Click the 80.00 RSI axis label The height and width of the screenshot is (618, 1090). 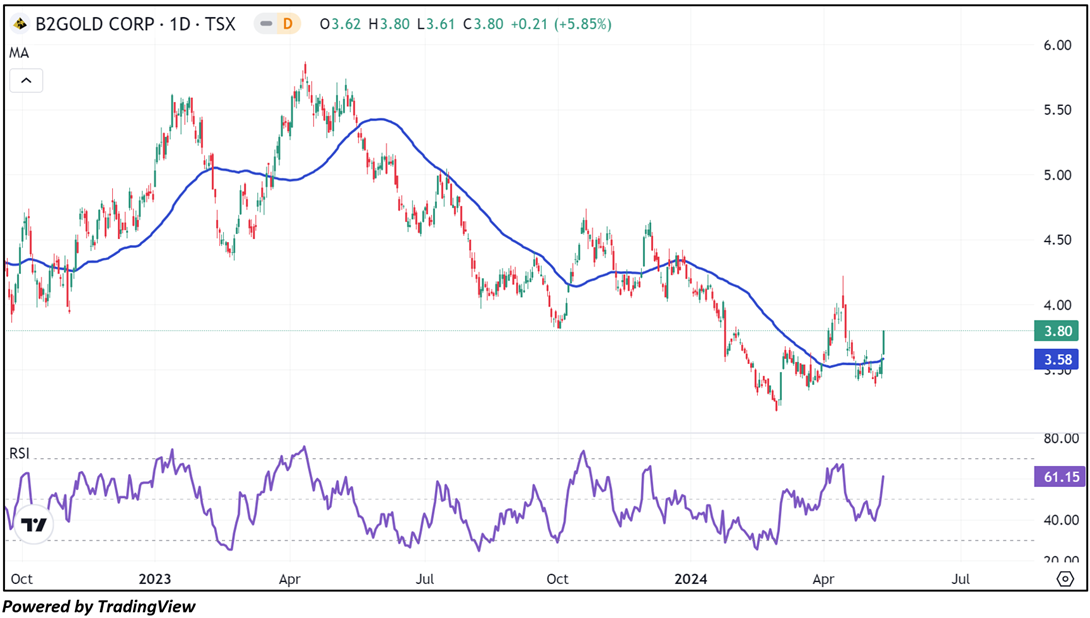coord(1061,439)
